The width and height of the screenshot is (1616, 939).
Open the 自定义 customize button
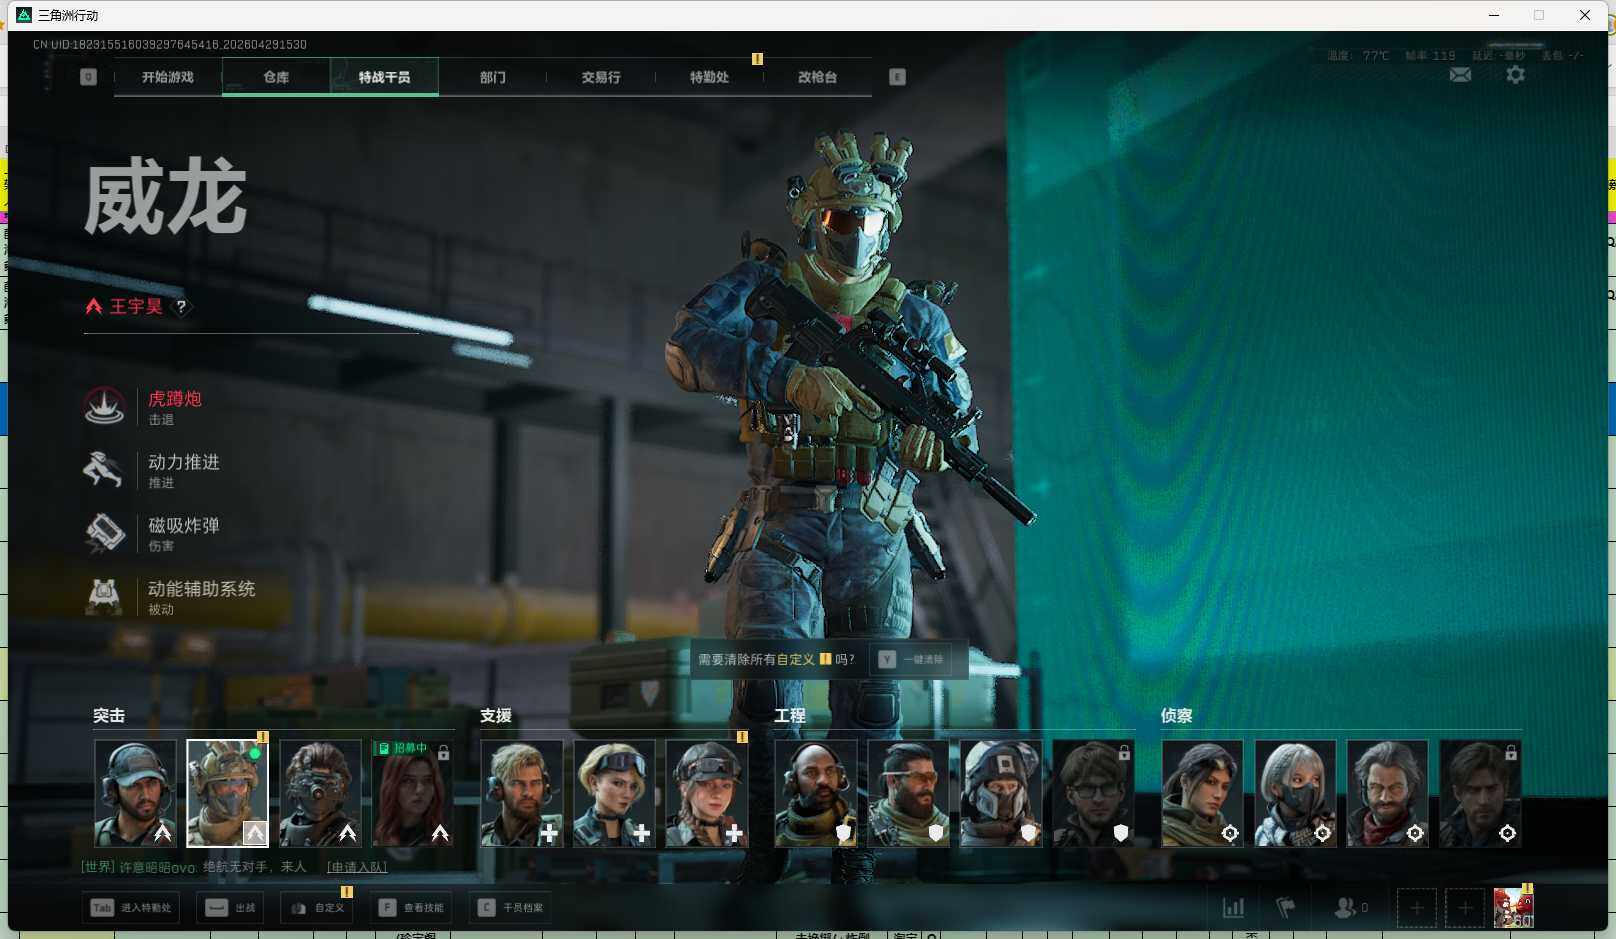317,908
